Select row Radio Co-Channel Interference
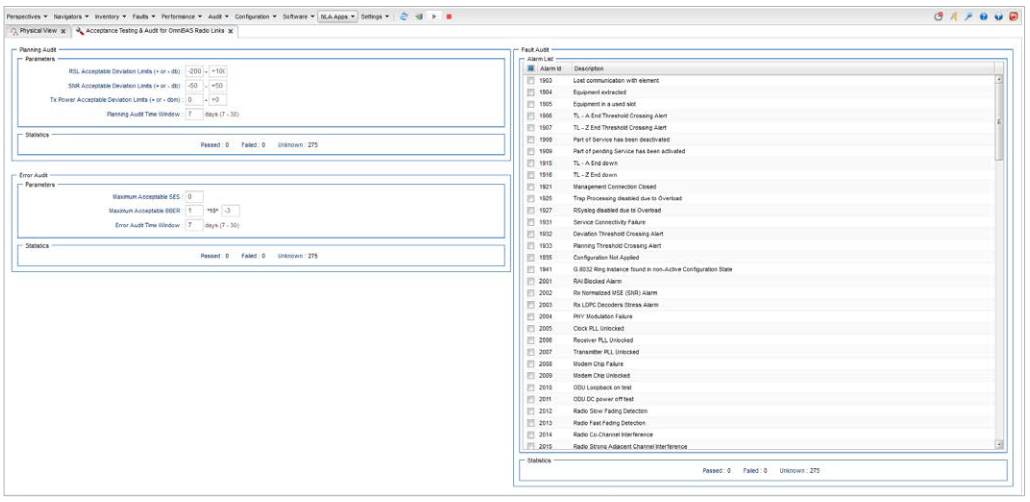This screenshot has height=502, width=1030. tap(760, 434)
